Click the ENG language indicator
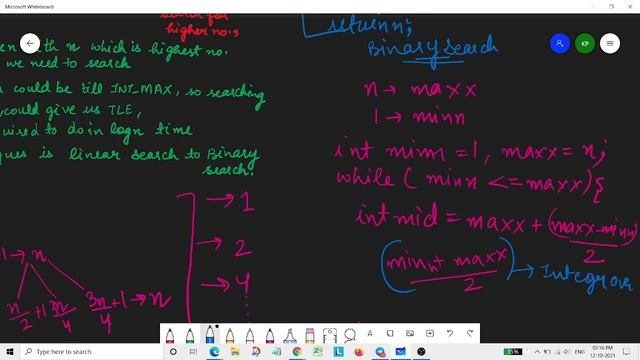This screenshot has height=360, width=640. [580, 351]
